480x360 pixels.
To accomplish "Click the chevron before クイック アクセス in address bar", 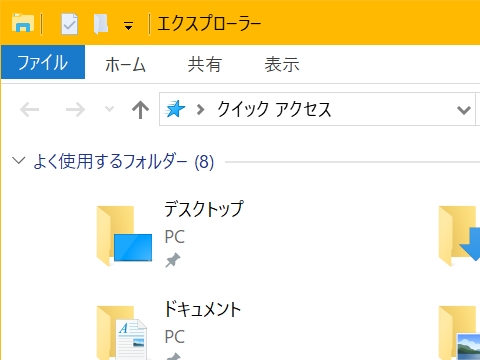I will (200, 109).
